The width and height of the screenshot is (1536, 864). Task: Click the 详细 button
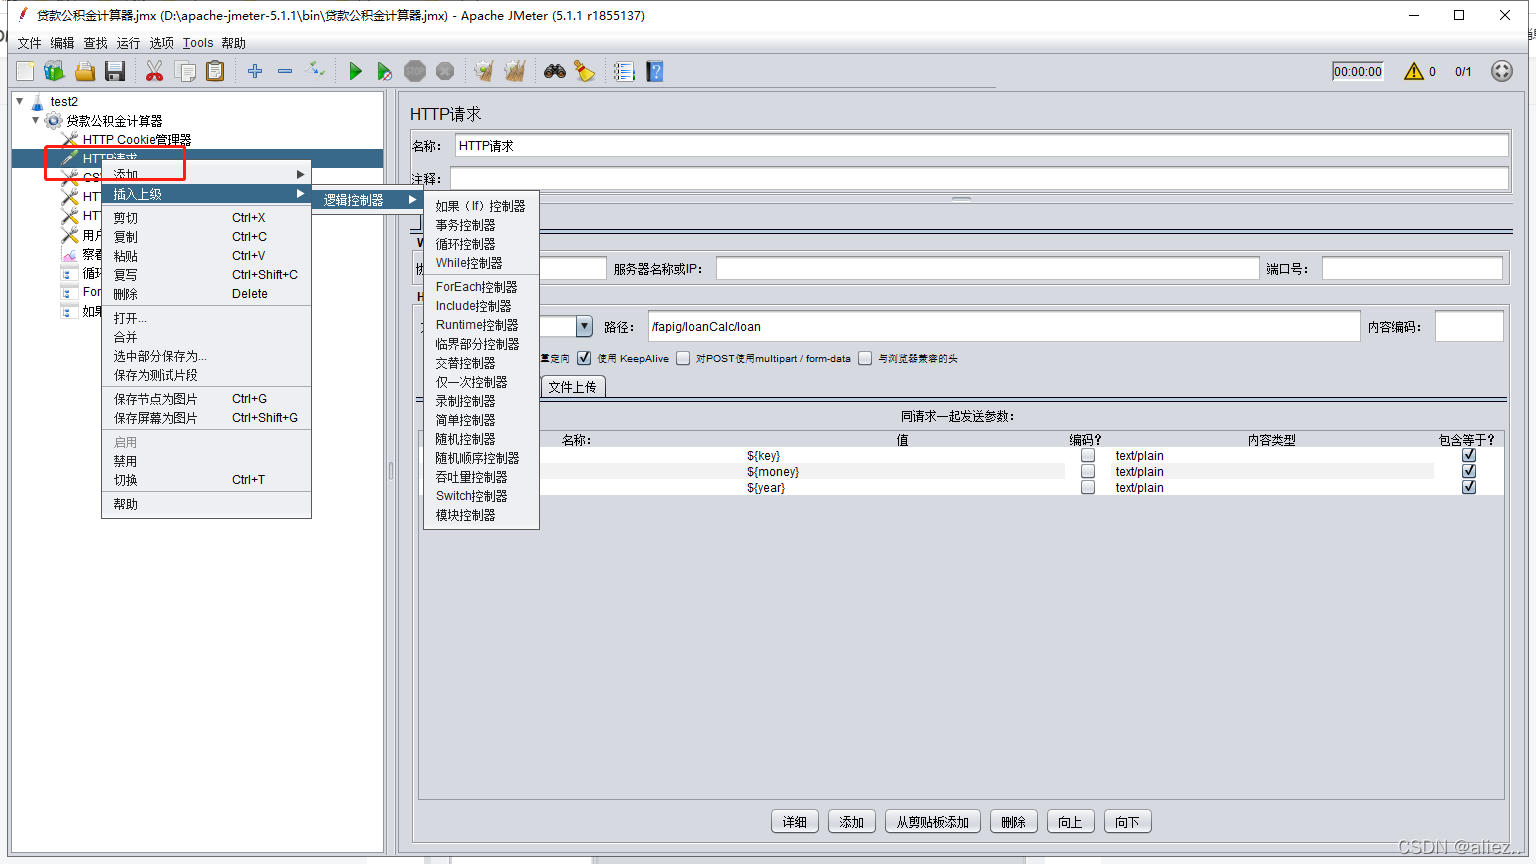coord(795,822)
